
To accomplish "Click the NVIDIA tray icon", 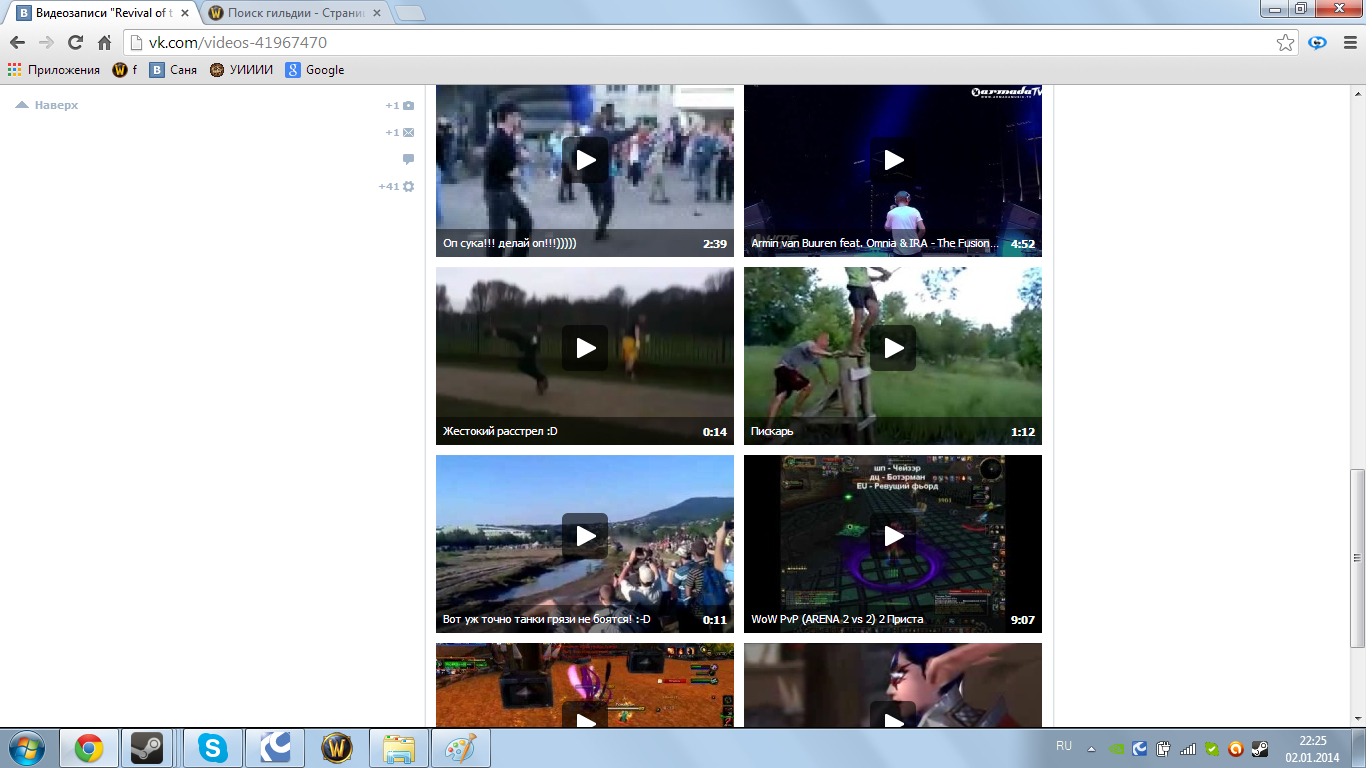I will coord(1116,748).
